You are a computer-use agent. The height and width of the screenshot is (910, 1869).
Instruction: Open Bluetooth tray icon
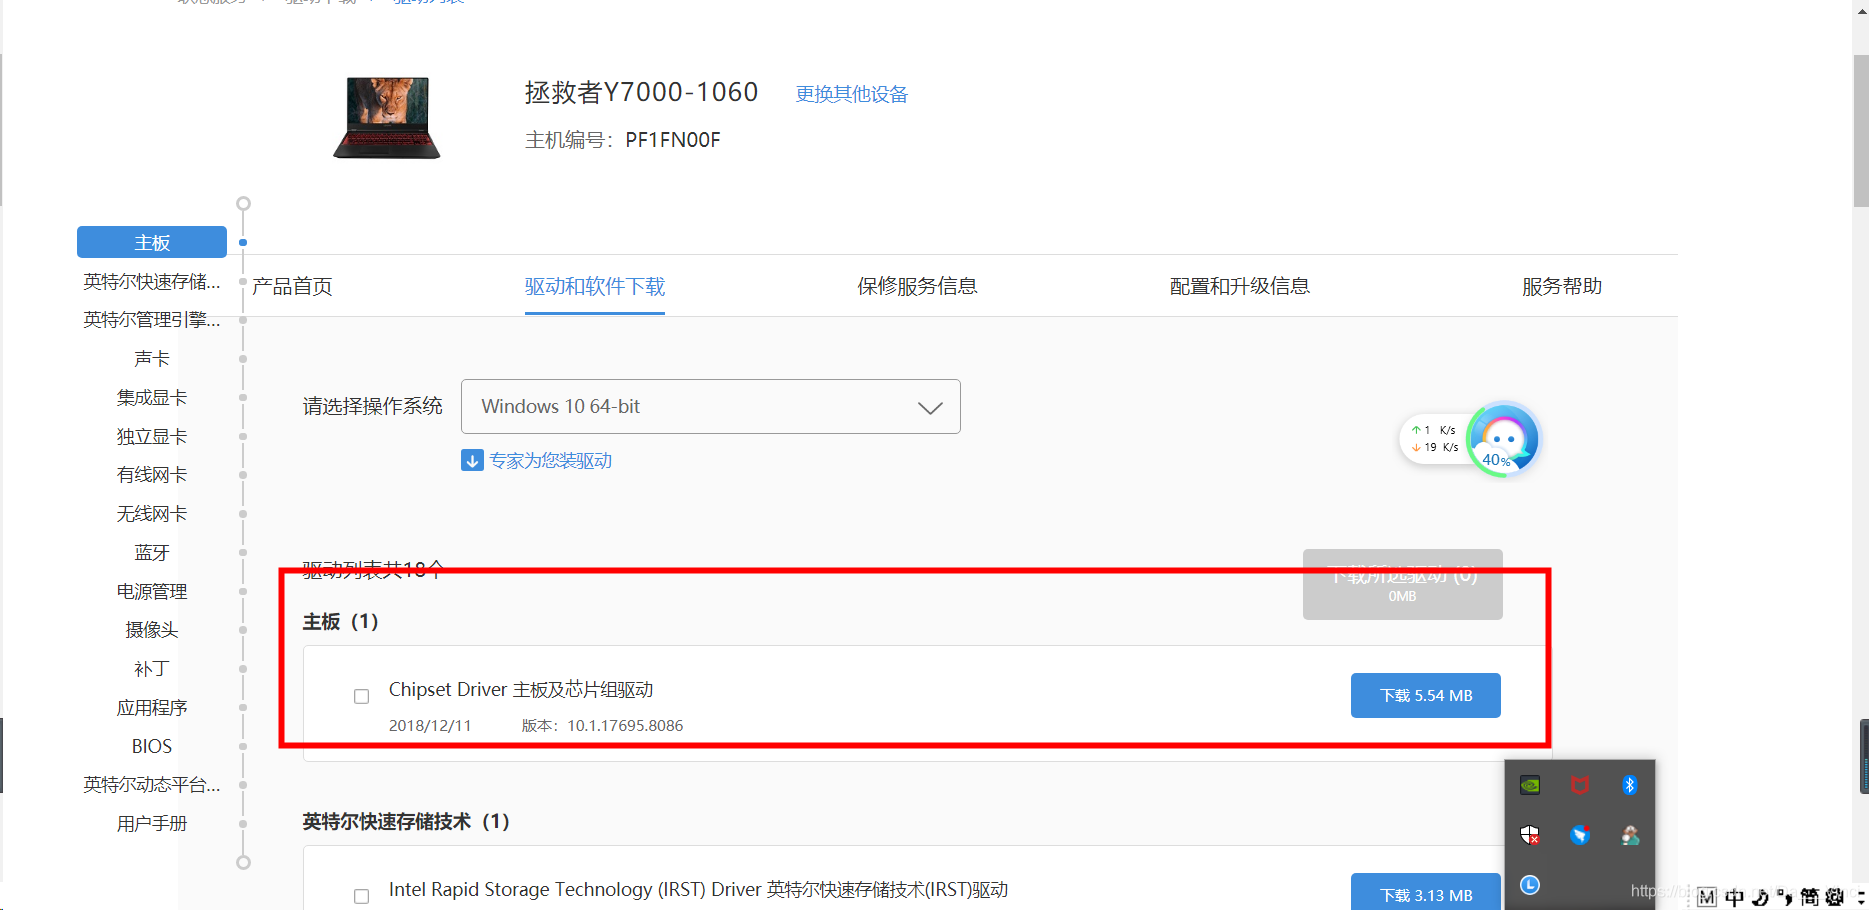(1629, 785)
